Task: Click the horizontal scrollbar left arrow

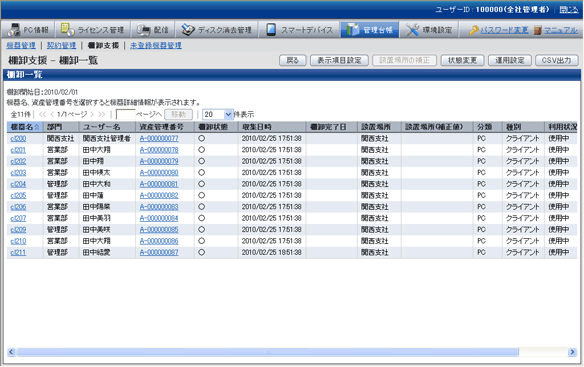Action: tap(11, 352)
